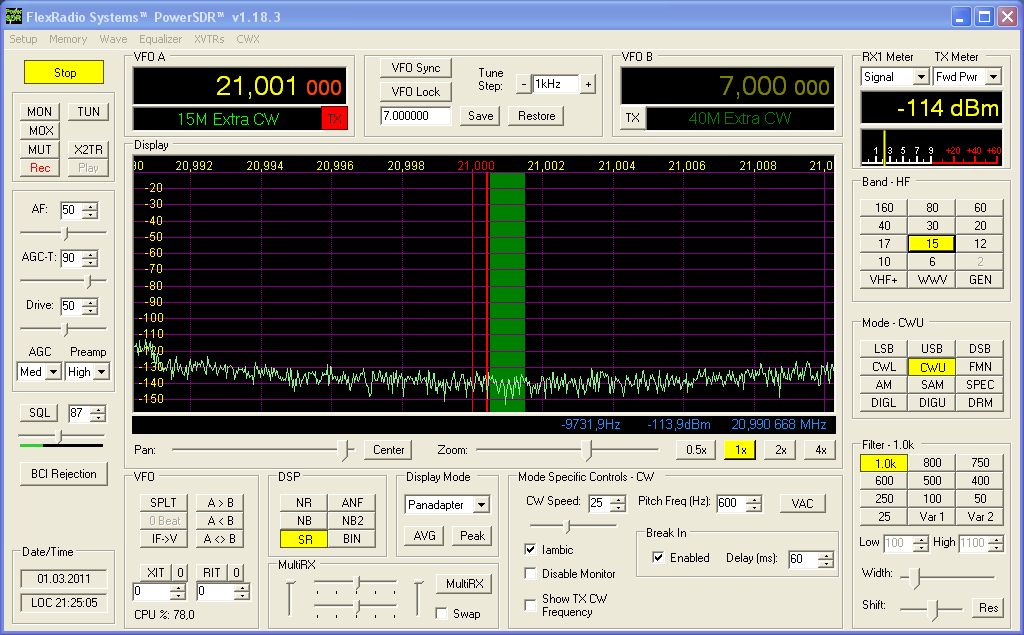Select LSB mode
The width and height of the screenshot is (1024, 635).
pyautogui.click(x=884, y=349)
